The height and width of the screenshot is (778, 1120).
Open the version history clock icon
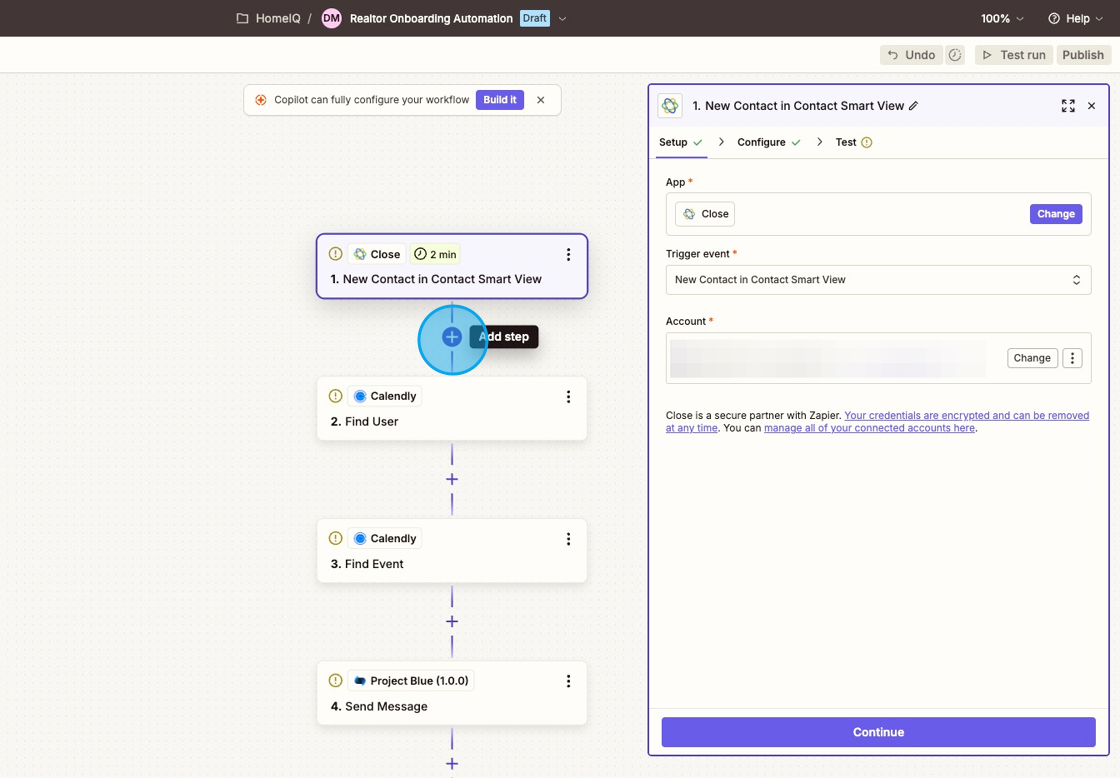coord(955,55)
